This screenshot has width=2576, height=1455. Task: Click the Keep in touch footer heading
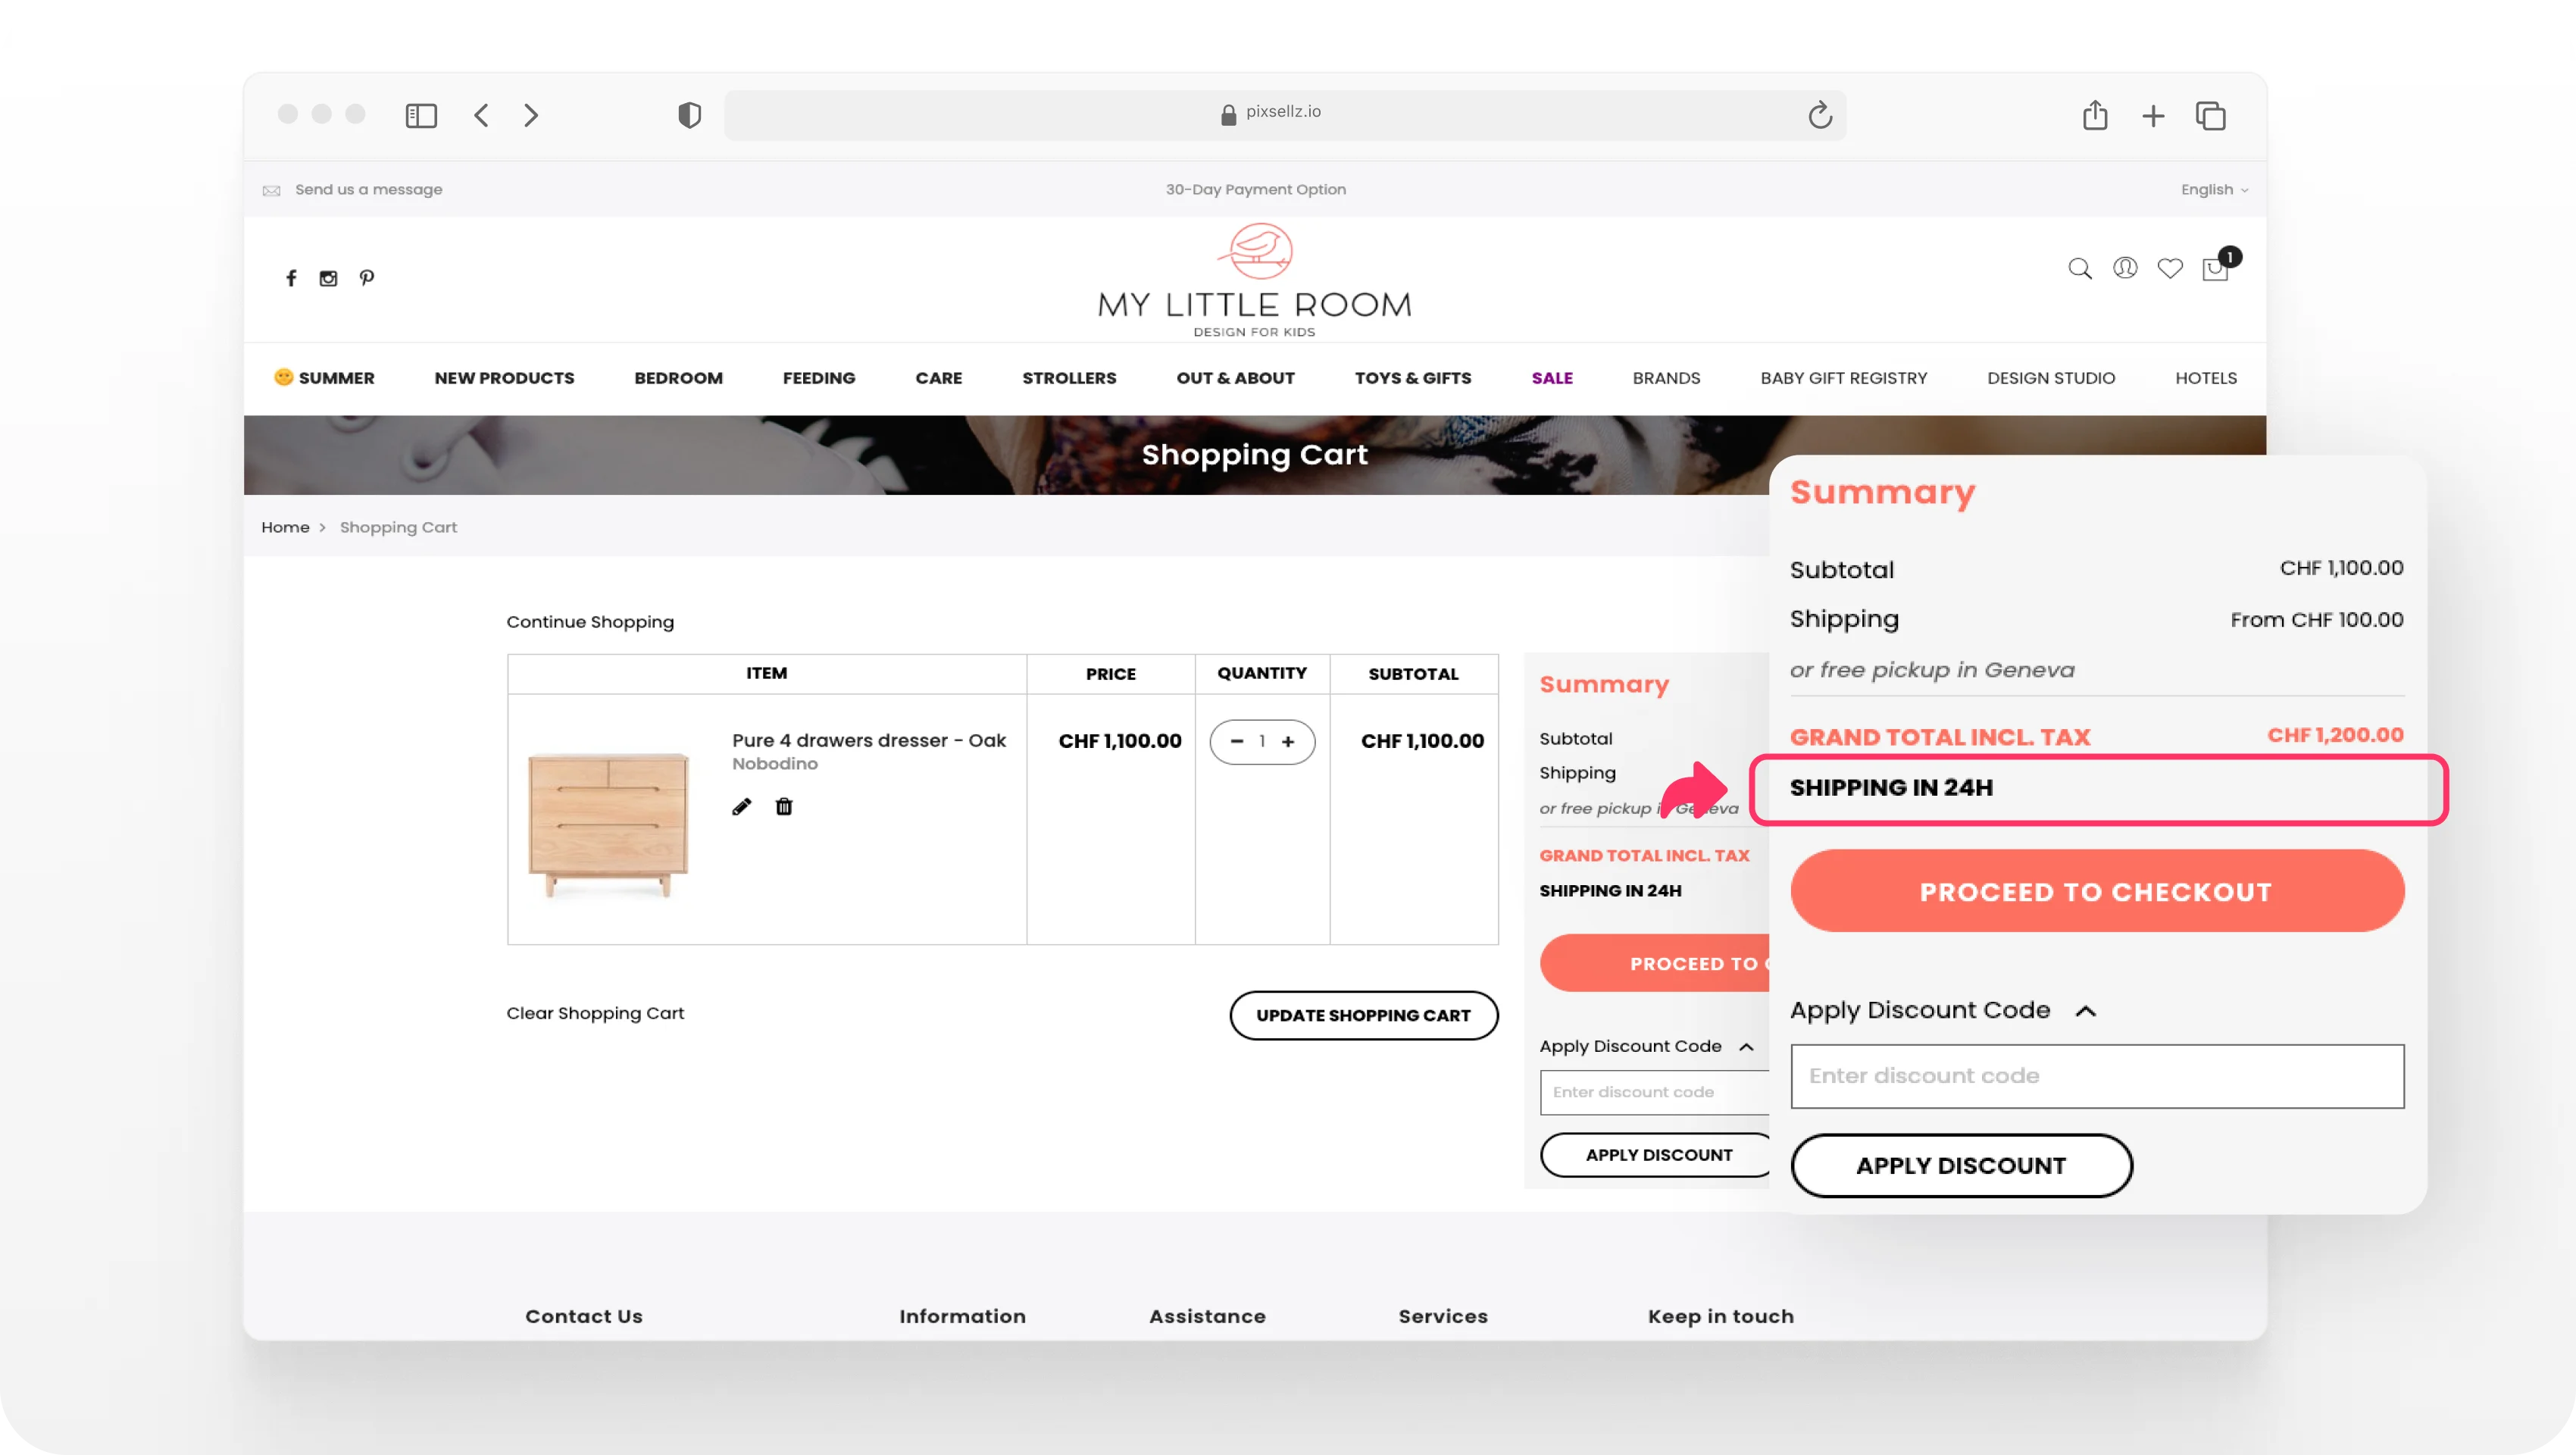point(1720,1316)
